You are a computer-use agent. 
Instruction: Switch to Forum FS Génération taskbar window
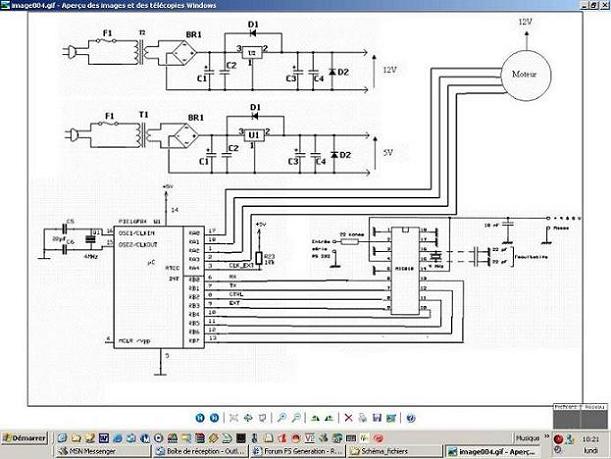tap(298, 452)
